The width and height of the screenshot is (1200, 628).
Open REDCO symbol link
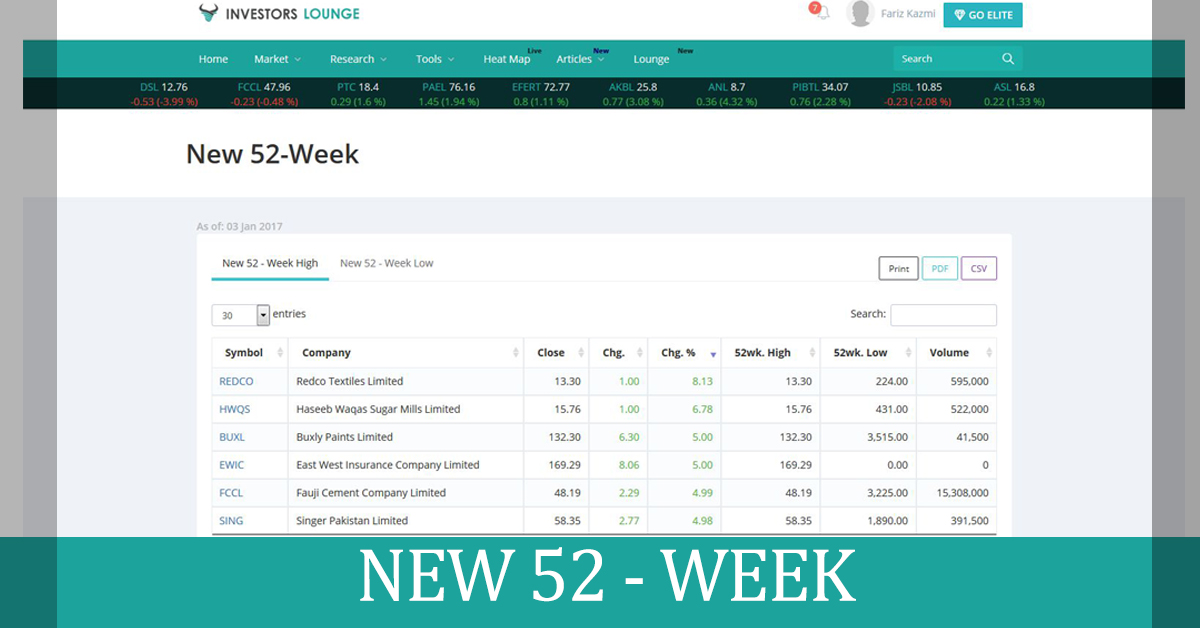click(x=236, y=381)
